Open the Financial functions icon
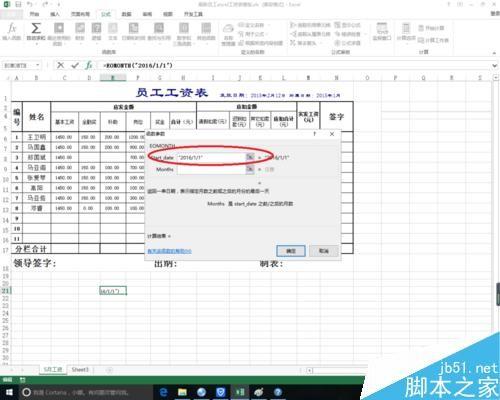Screen dimensions: 500x400 click(80, 32)
